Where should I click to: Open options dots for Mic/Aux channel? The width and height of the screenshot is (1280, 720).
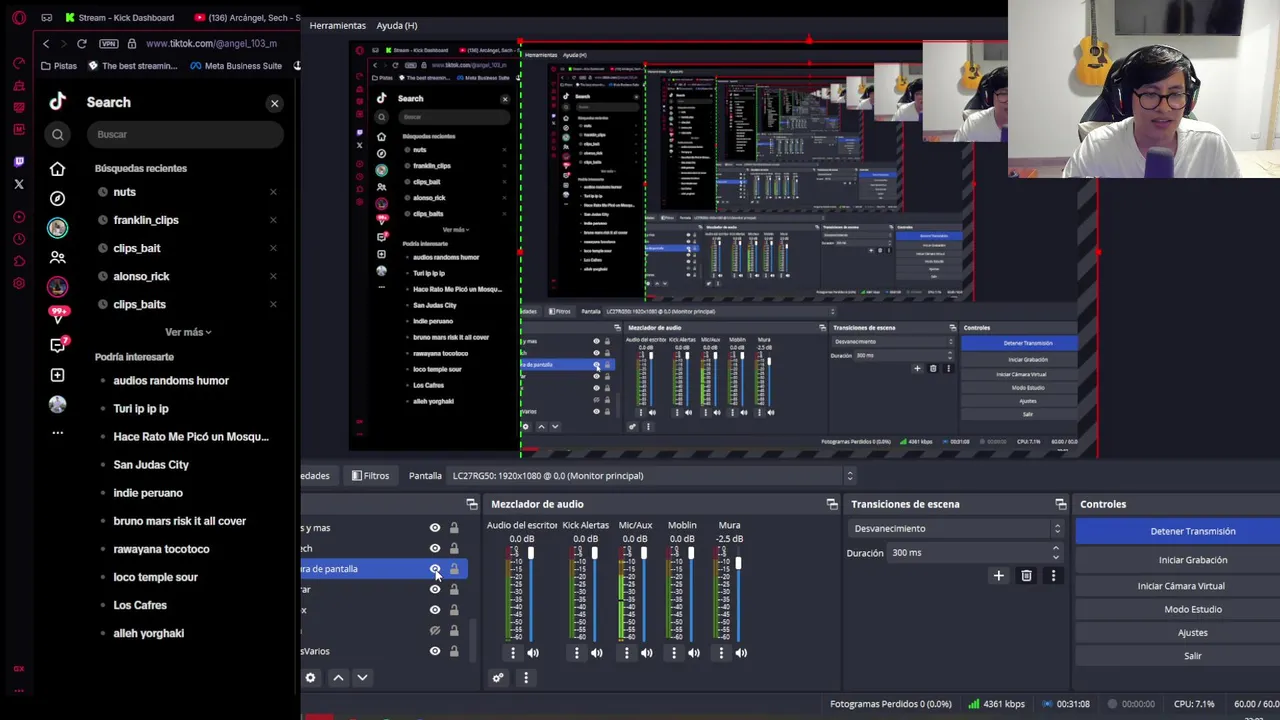[627, 653]
